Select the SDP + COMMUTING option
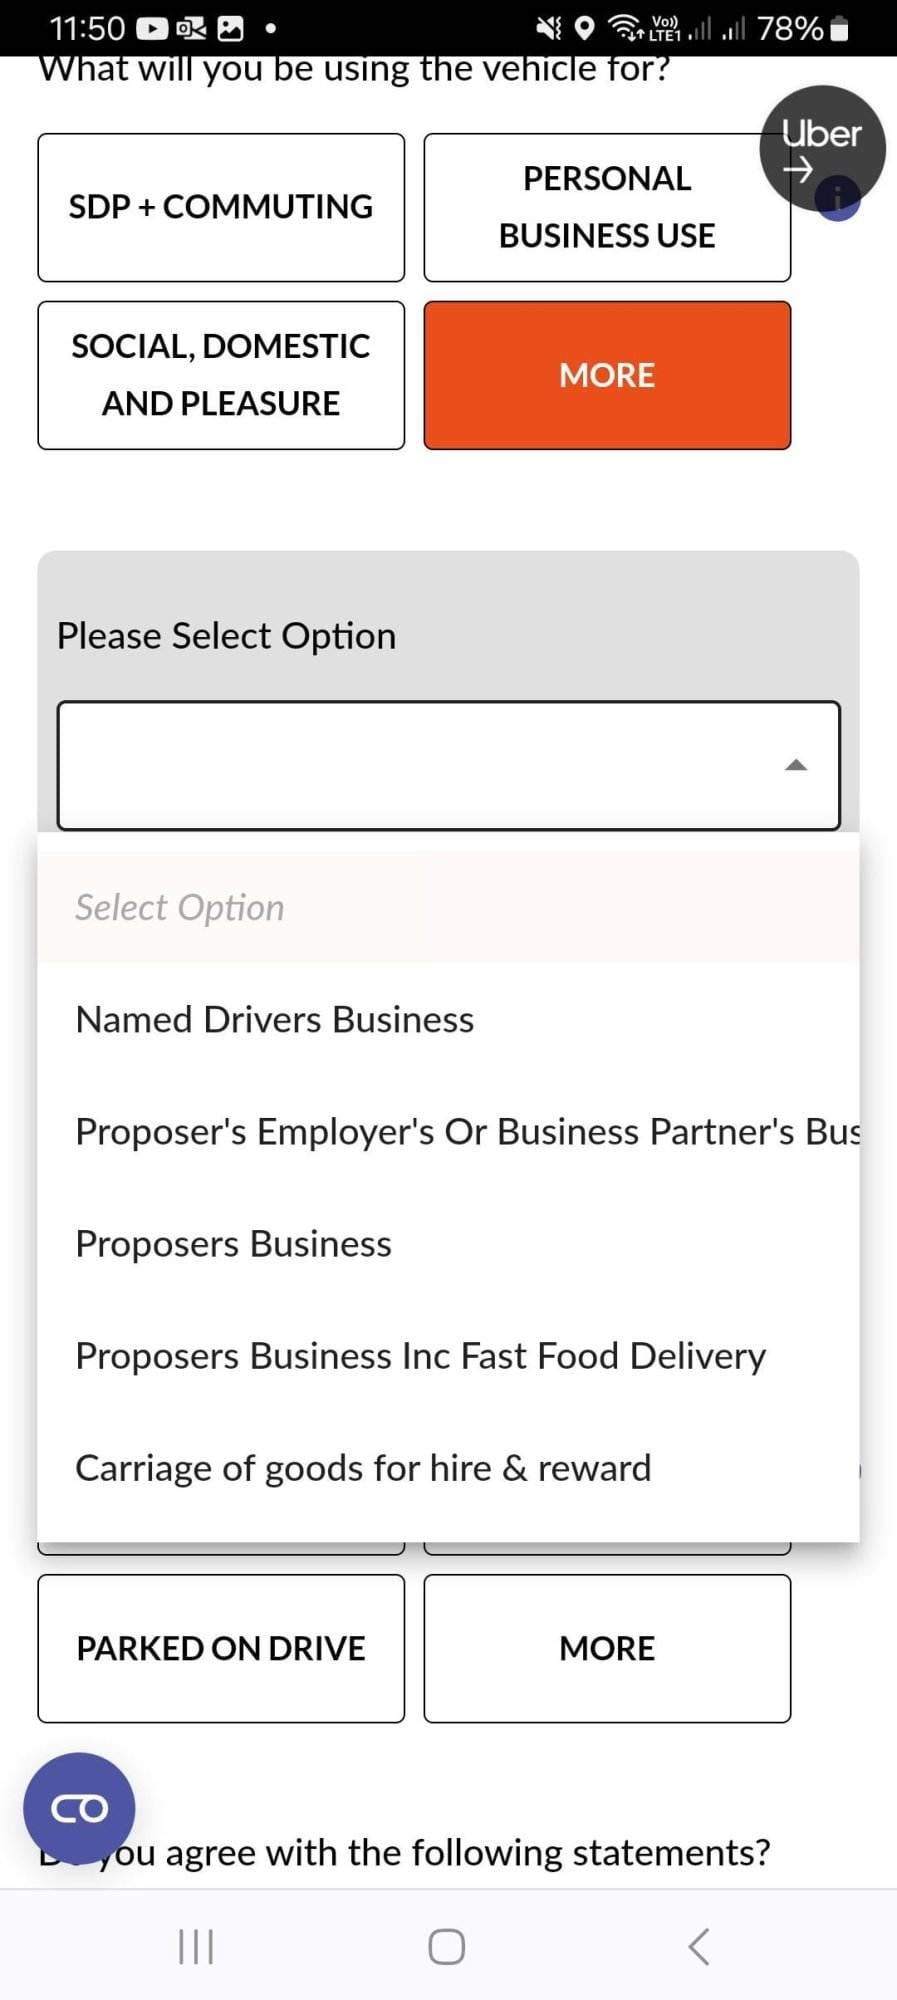897x2000 pixels. pyautogui.click(x=220, y=206)
